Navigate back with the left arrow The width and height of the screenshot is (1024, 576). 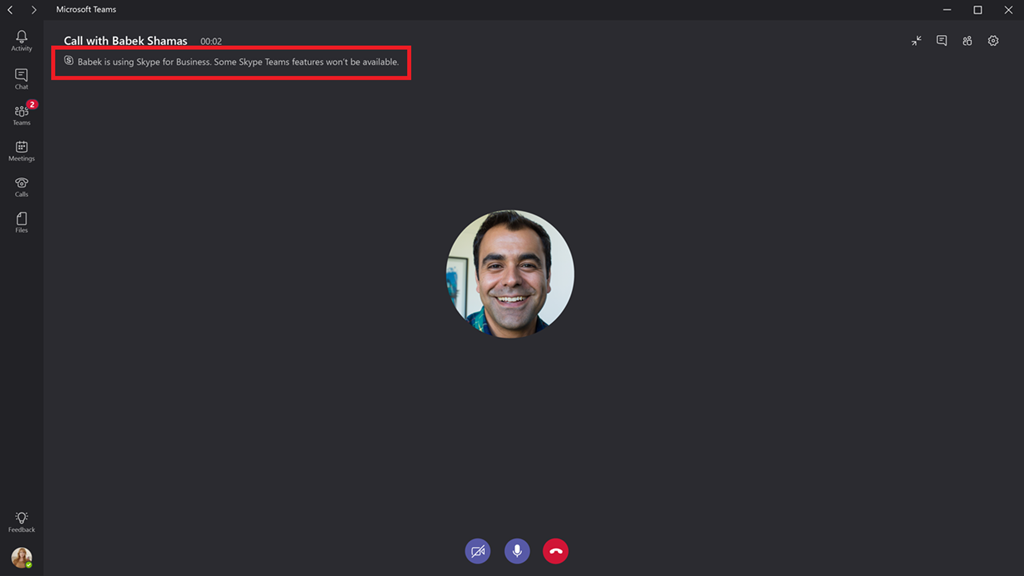10,10
